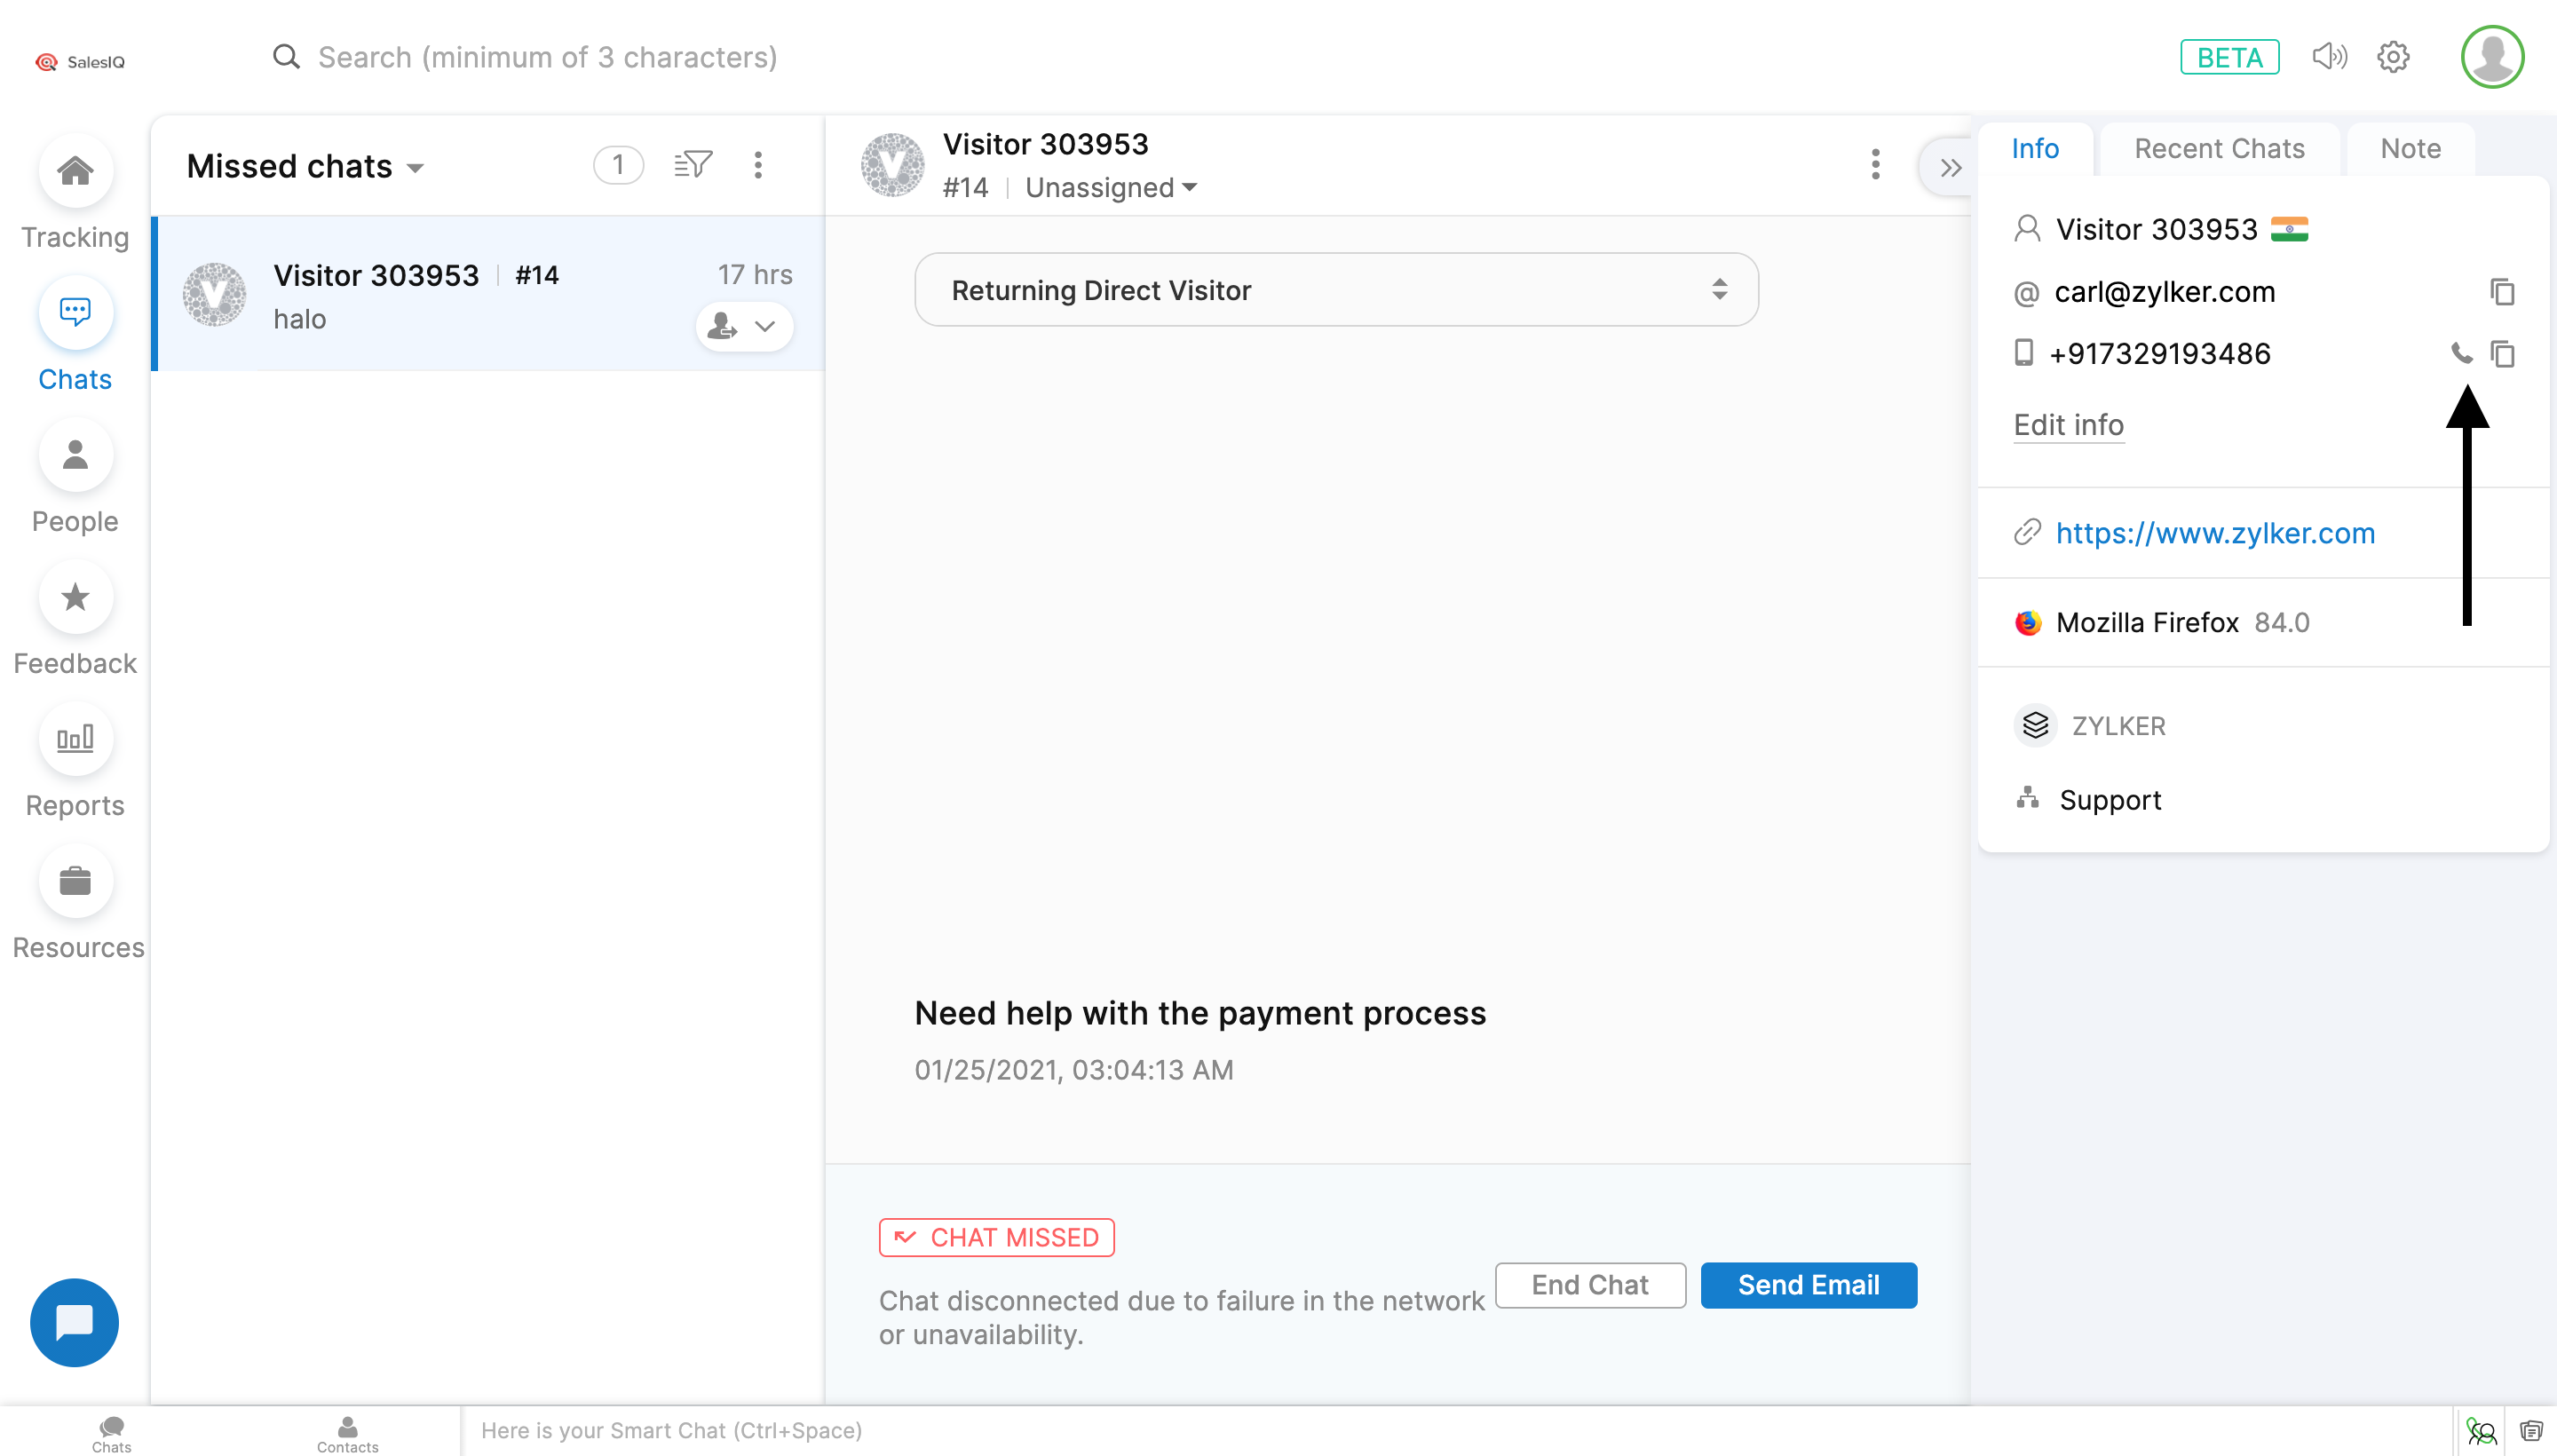Open the Feedback star icon
This screenshot has width=2557, height=1456.
click(75, 598)
